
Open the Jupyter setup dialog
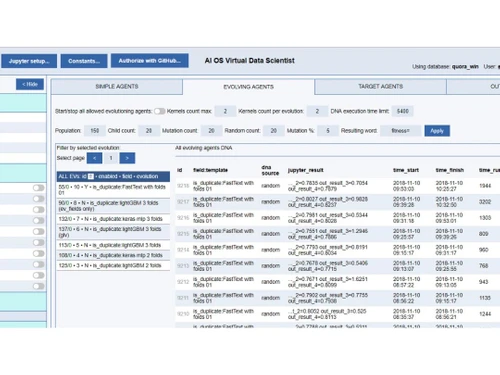[29, 61]
